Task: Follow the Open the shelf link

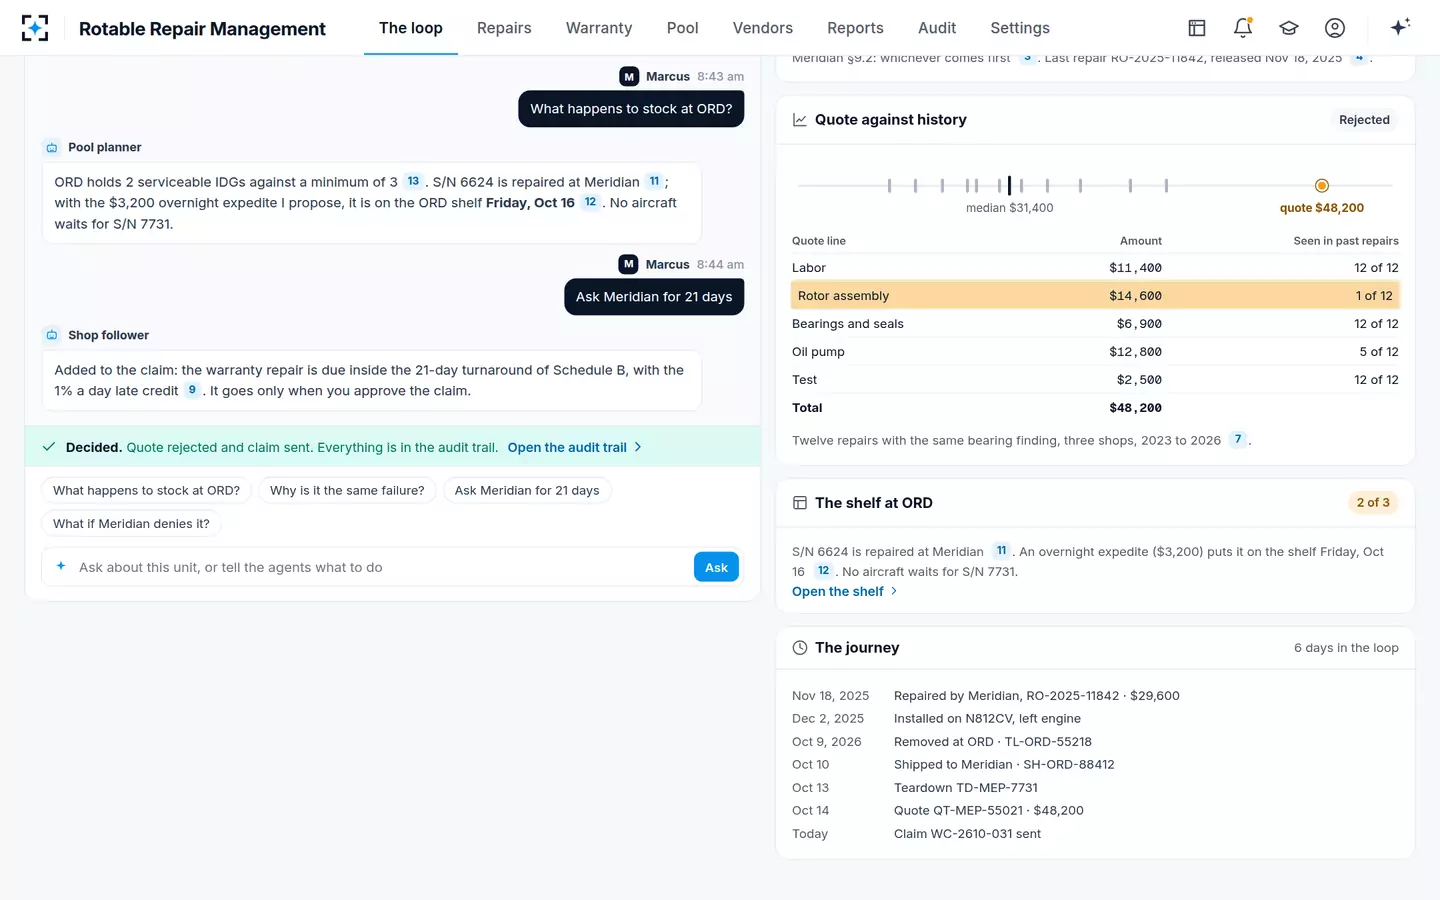Action: [x=845, y=591]
